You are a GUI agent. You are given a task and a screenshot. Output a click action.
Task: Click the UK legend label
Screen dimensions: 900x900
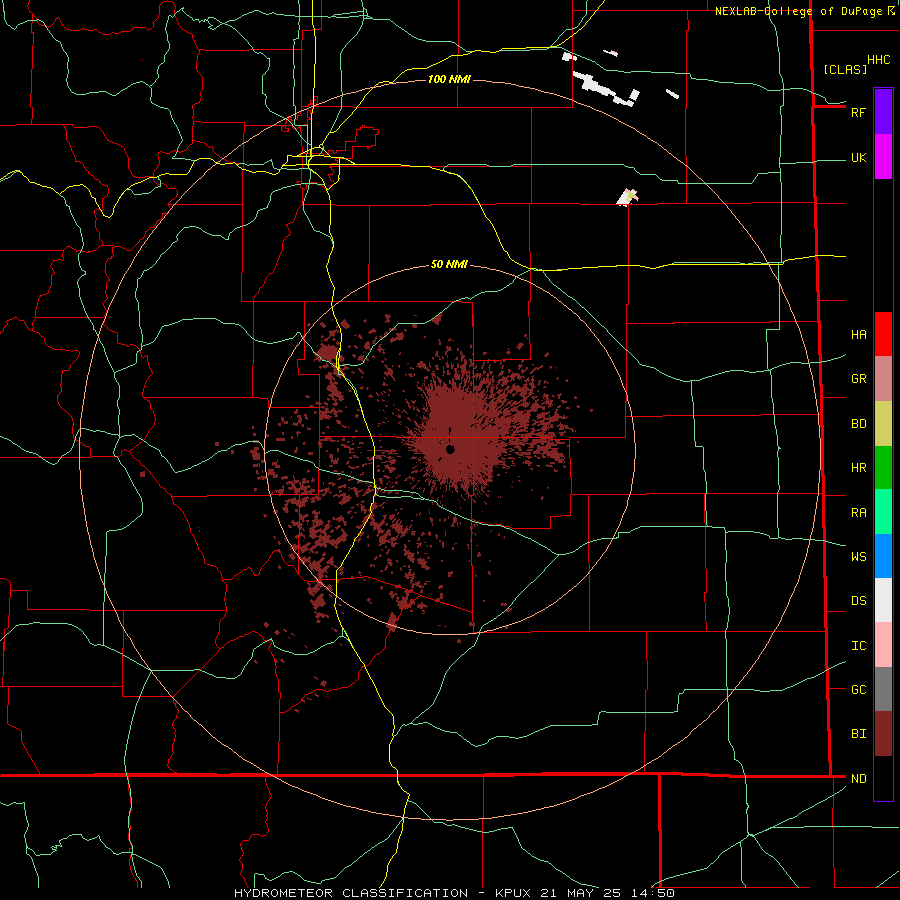858,158
